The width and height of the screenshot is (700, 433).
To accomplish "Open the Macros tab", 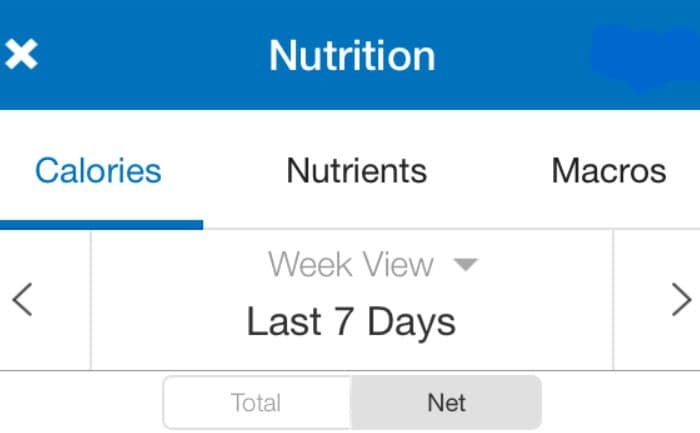I will [x=609, y=171].
